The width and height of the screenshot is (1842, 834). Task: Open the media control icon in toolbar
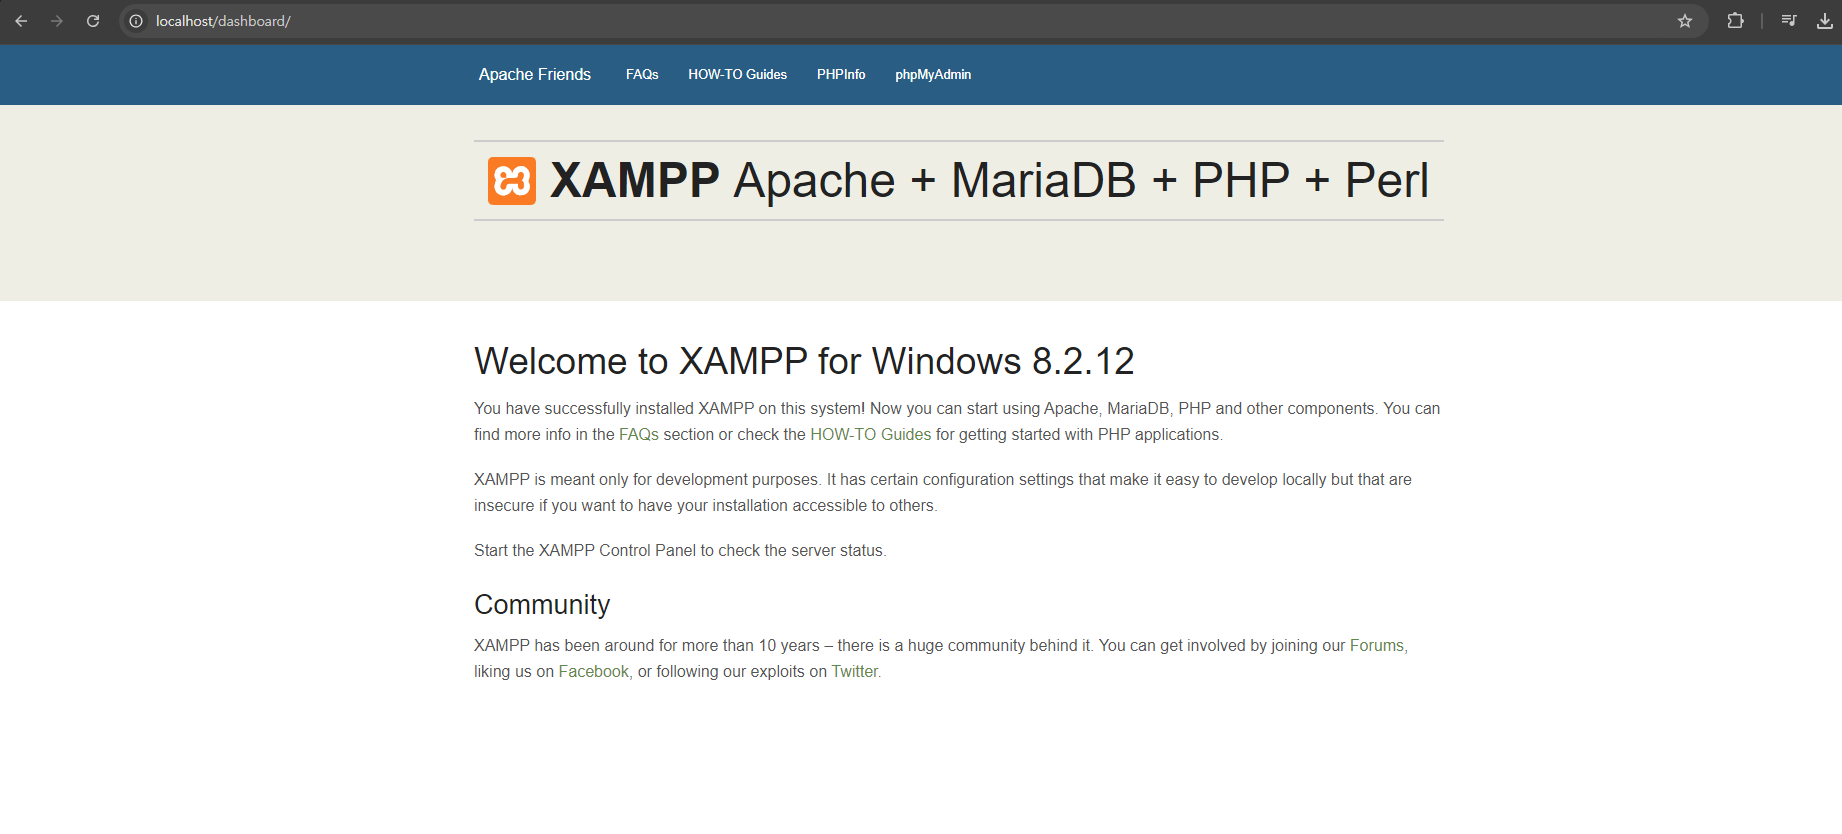point(1789,21)
